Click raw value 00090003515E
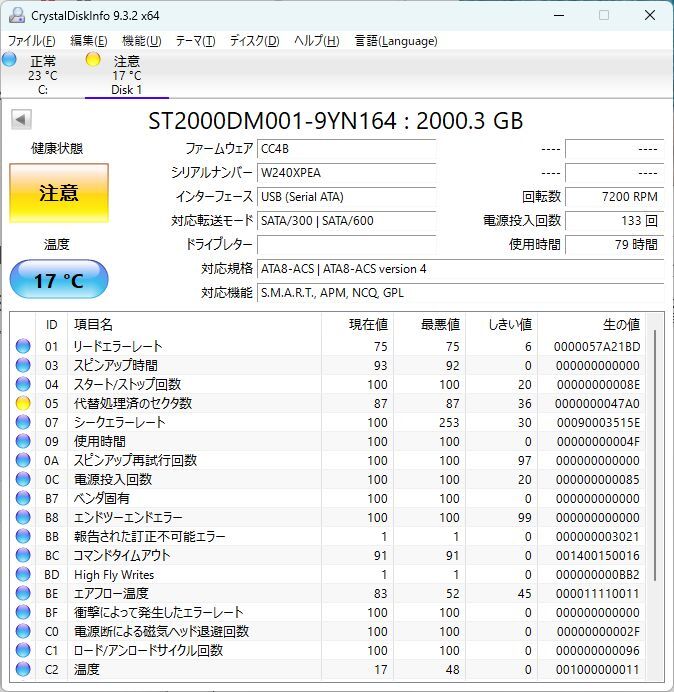 (598, 423)
